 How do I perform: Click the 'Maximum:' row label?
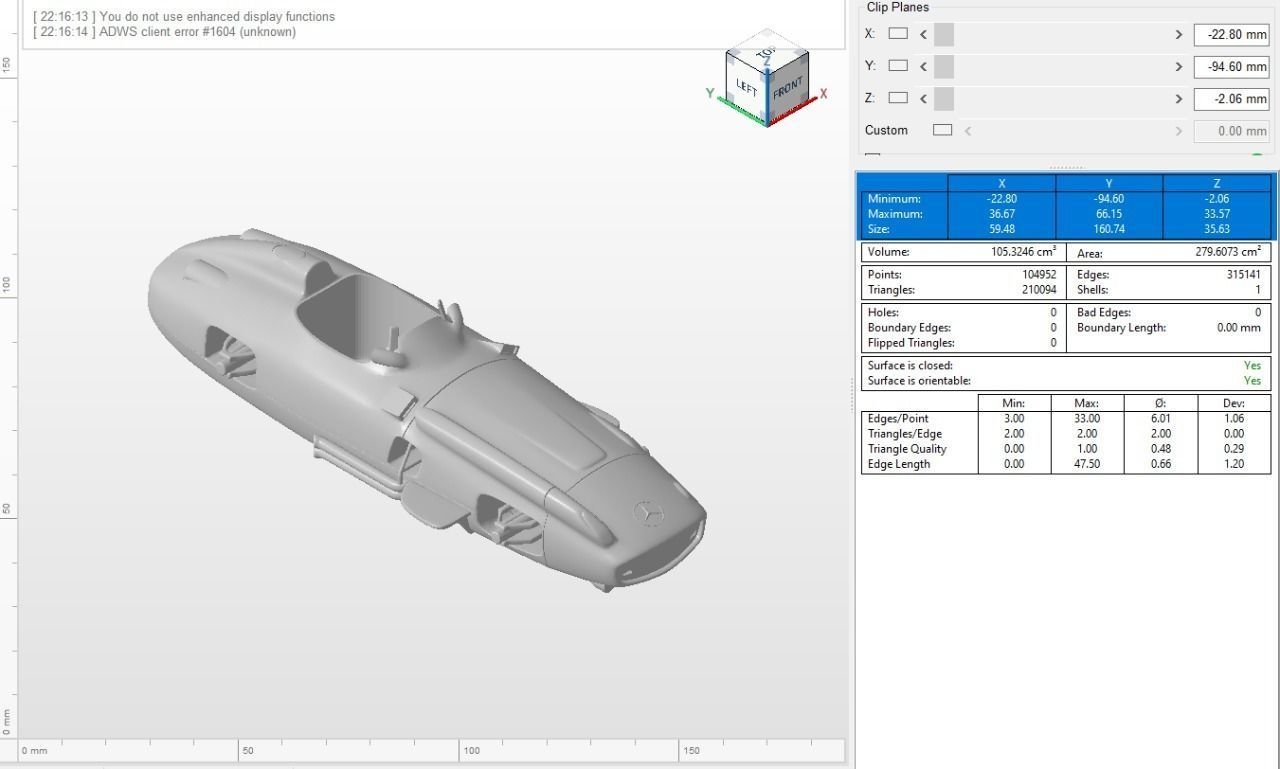click(x=895, y=214)
